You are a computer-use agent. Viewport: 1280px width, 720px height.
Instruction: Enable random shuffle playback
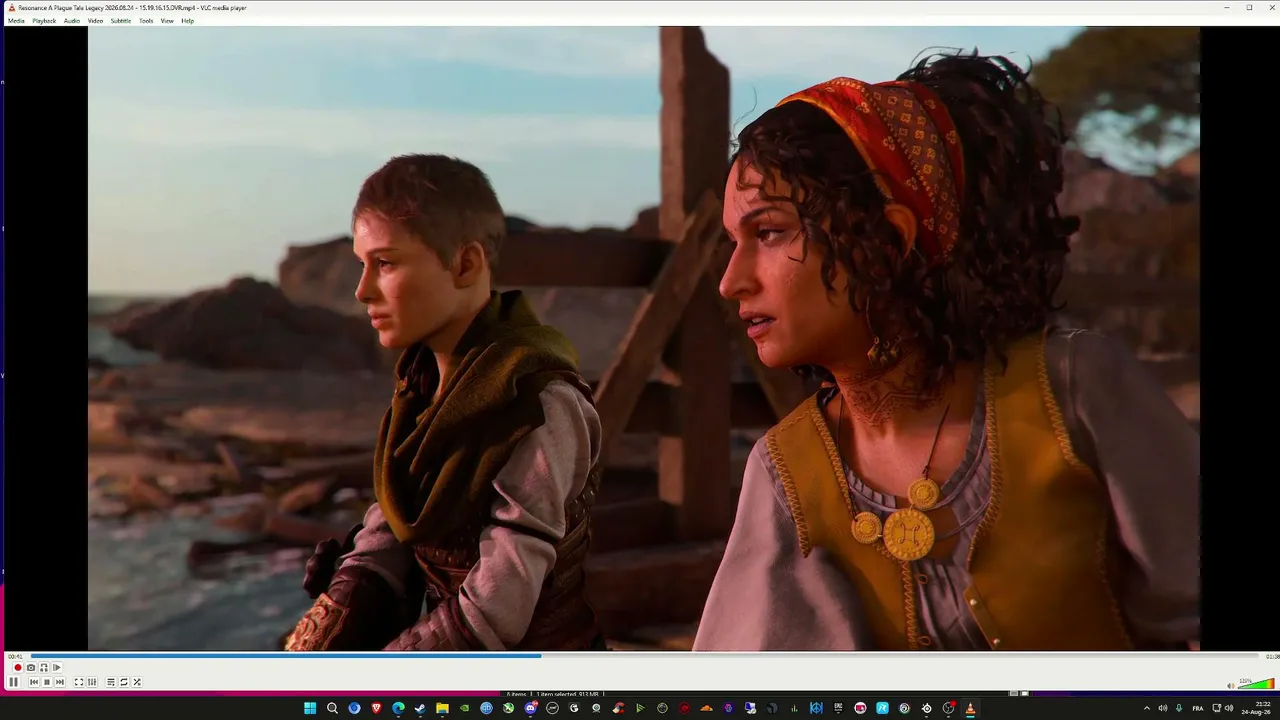point(137,682)
